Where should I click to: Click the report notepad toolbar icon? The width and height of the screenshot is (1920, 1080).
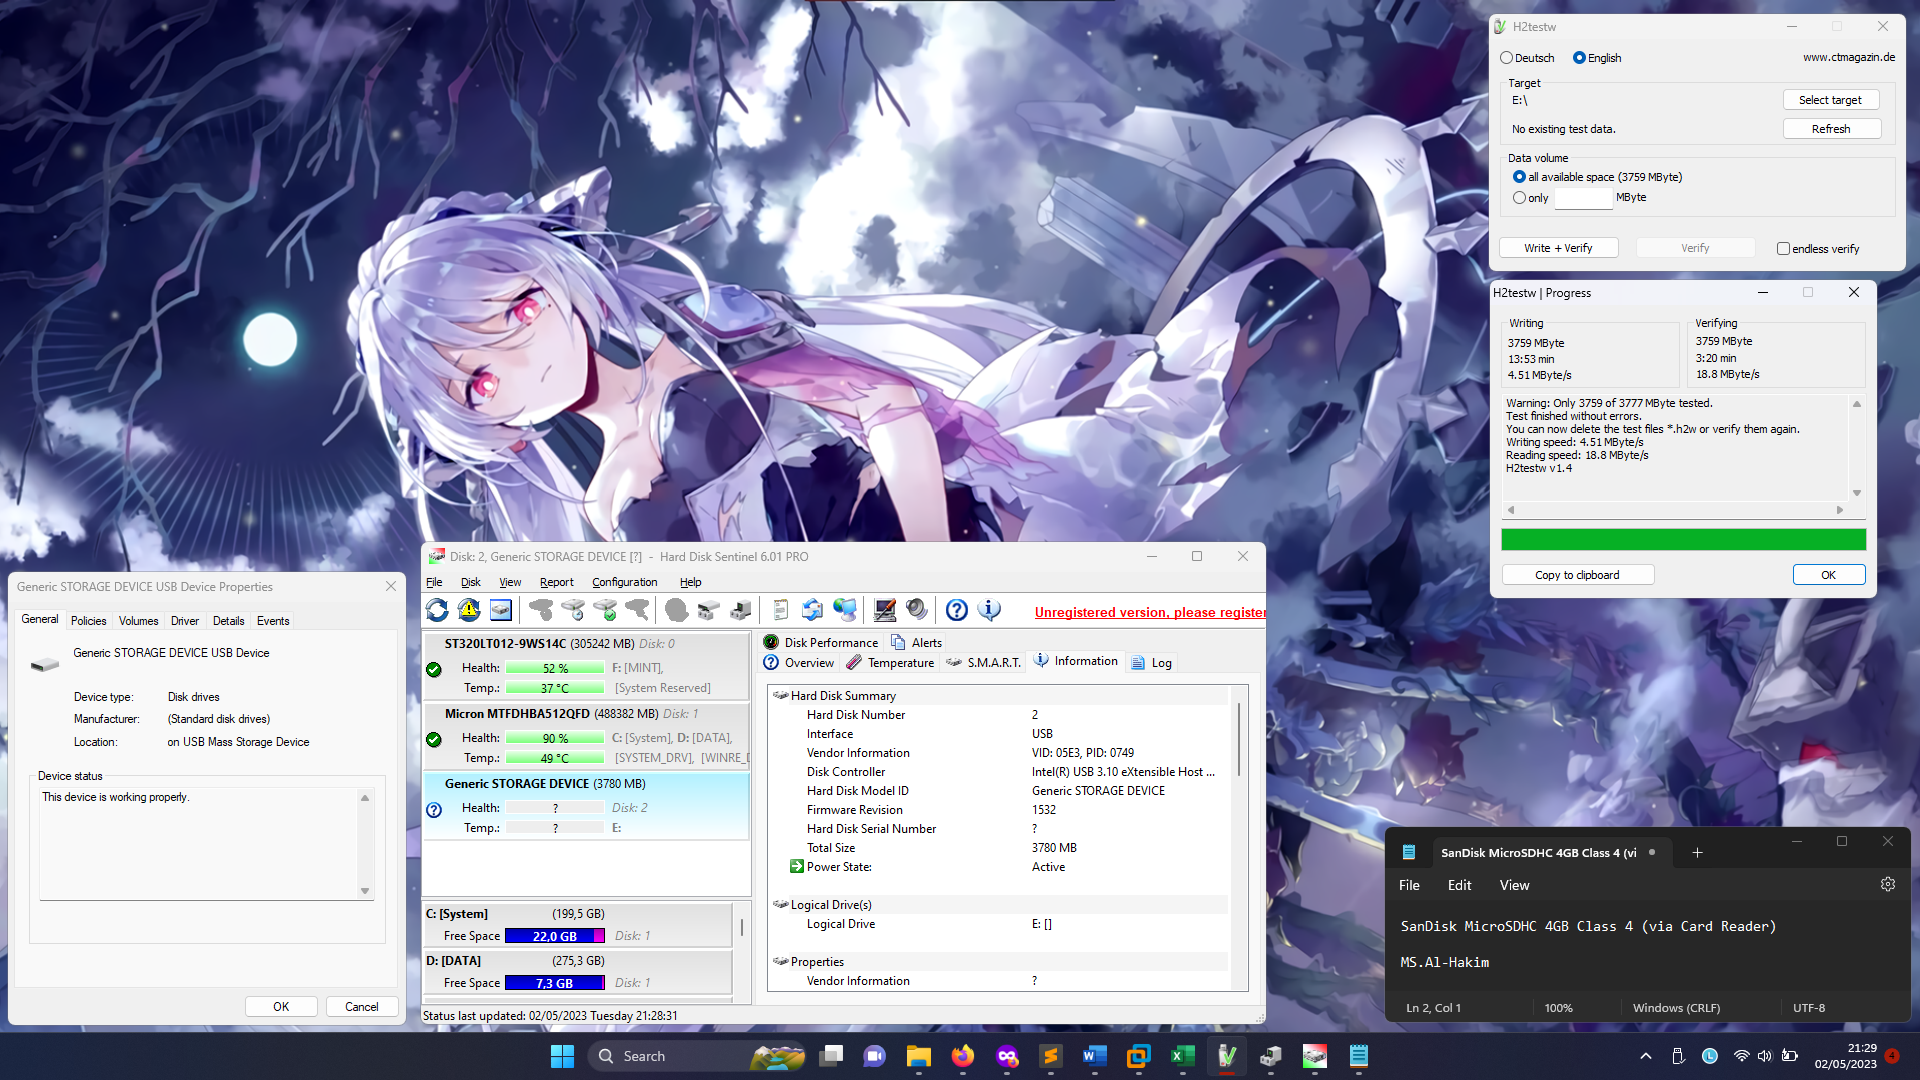coord(781,609)
